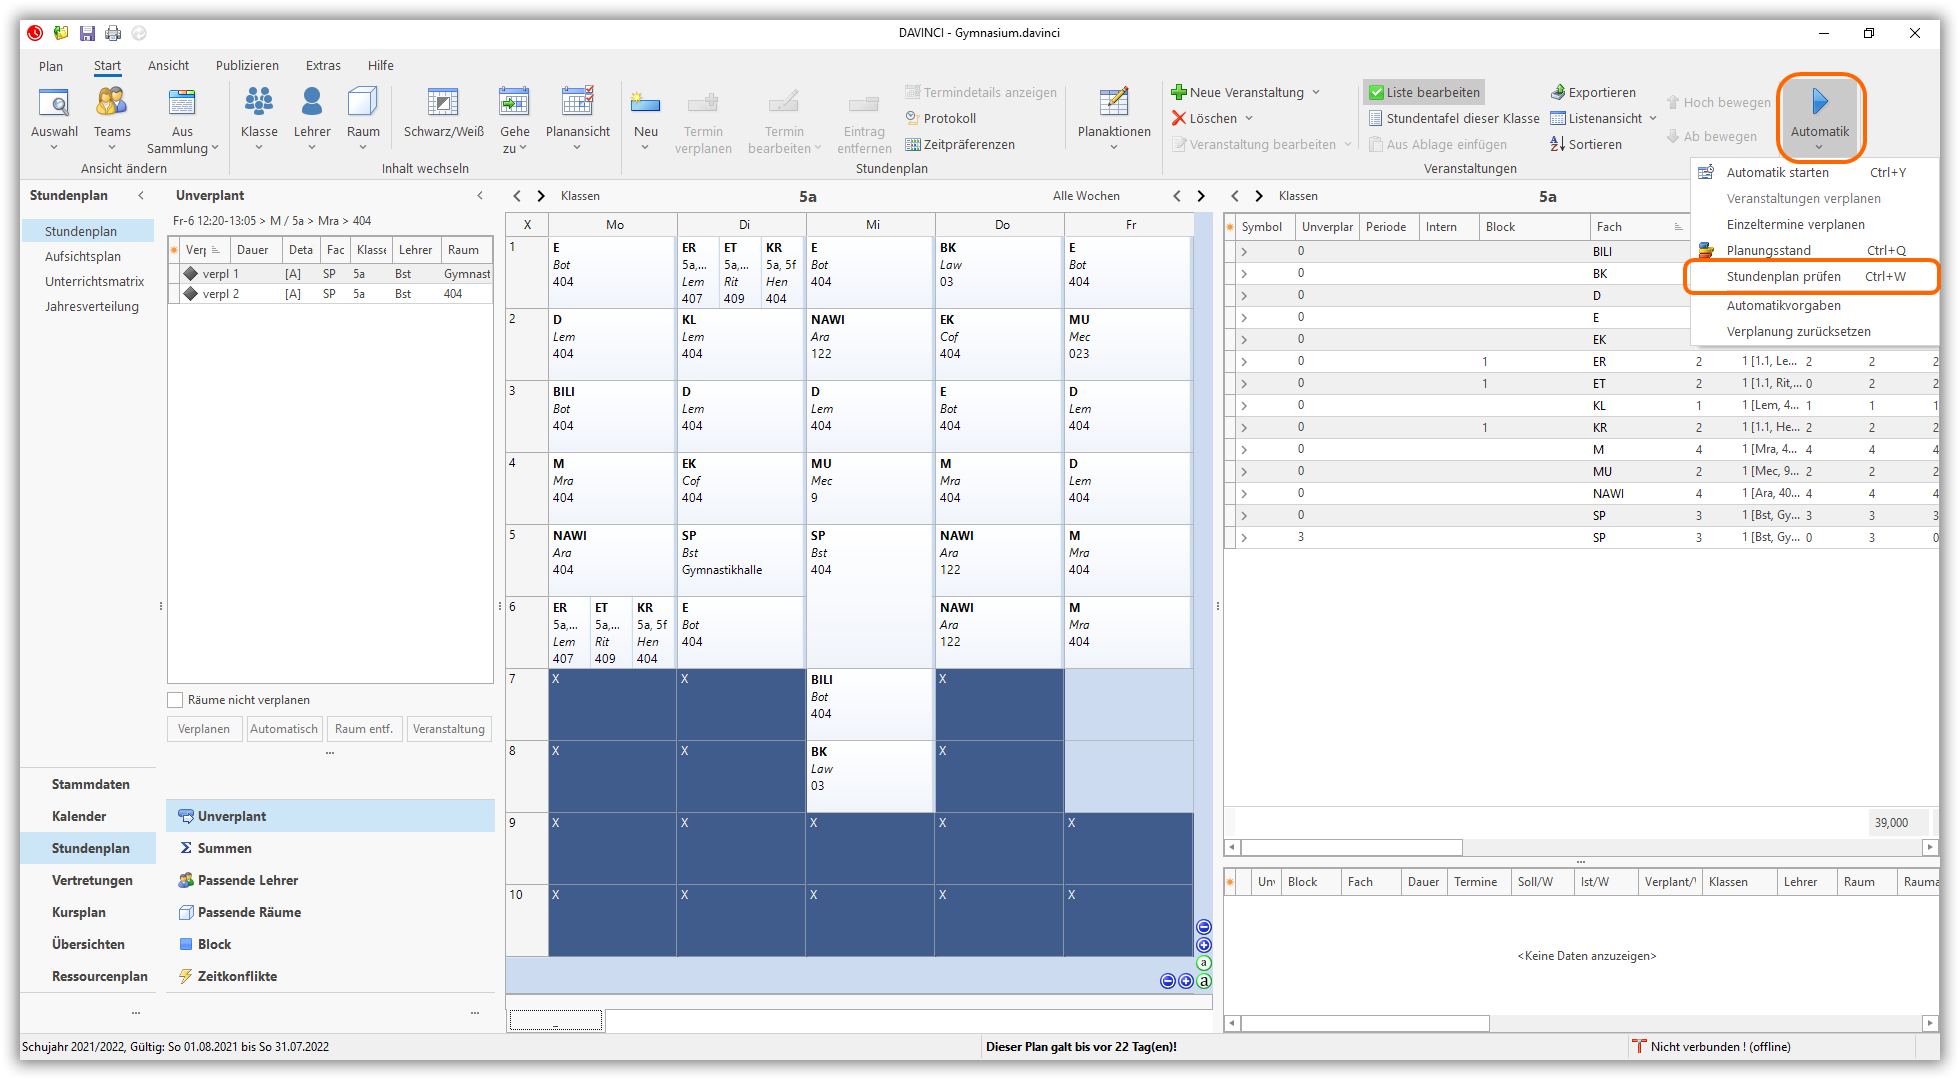Screen dimensions: 1960x1080
Task: Select Stundenplan prüfen menu entry
Action: tap(1784, 276)
